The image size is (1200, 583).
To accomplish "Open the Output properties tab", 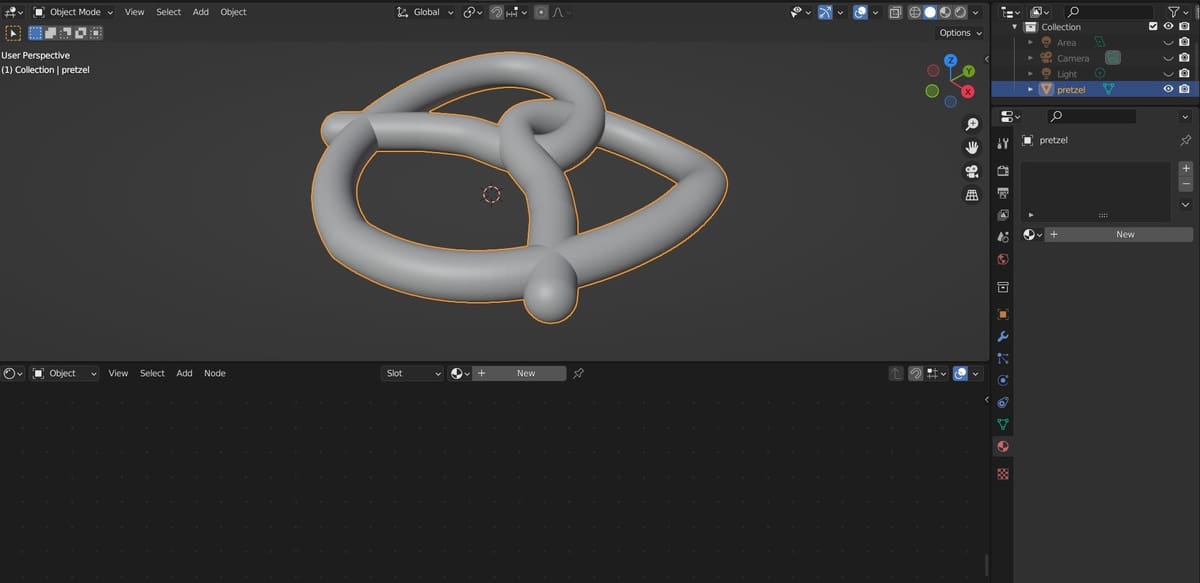I will click(1003, 192).
